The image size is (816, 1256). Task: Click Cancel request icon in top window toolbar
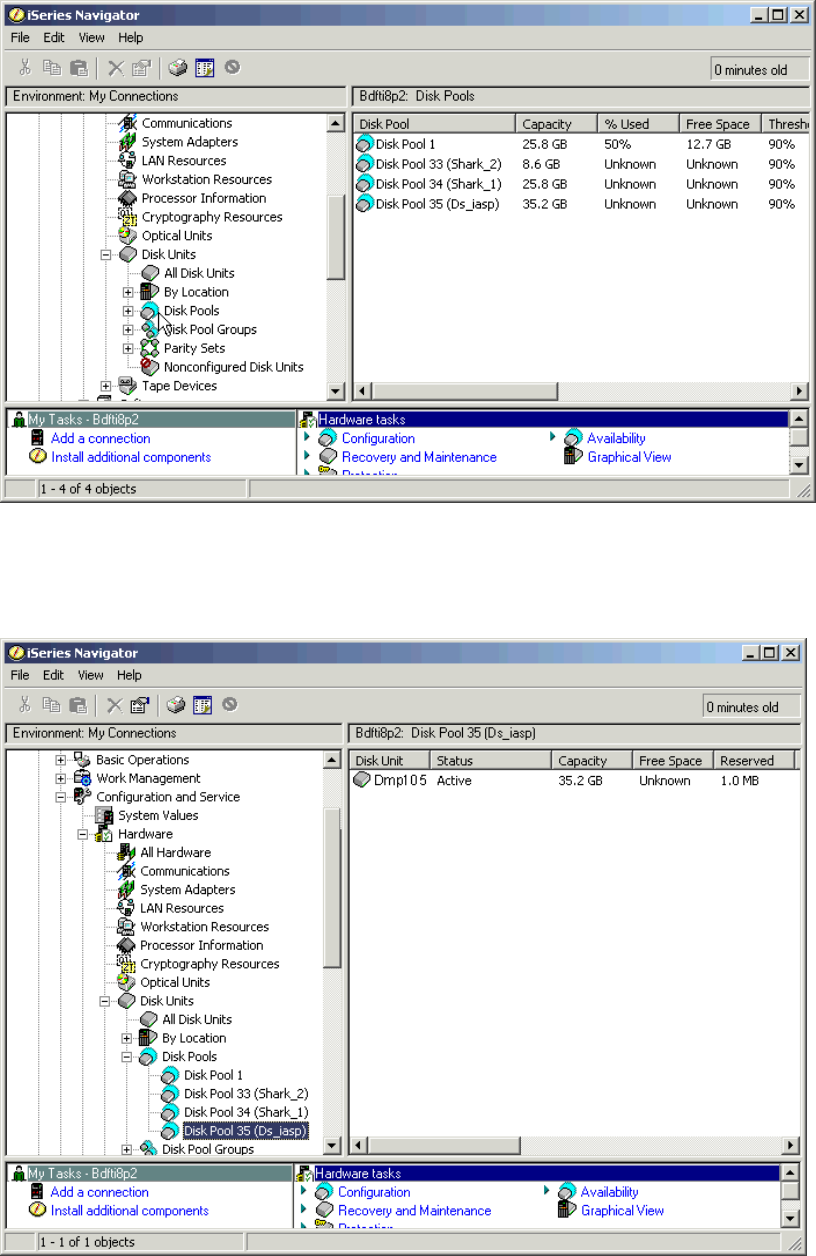(232, 68)
